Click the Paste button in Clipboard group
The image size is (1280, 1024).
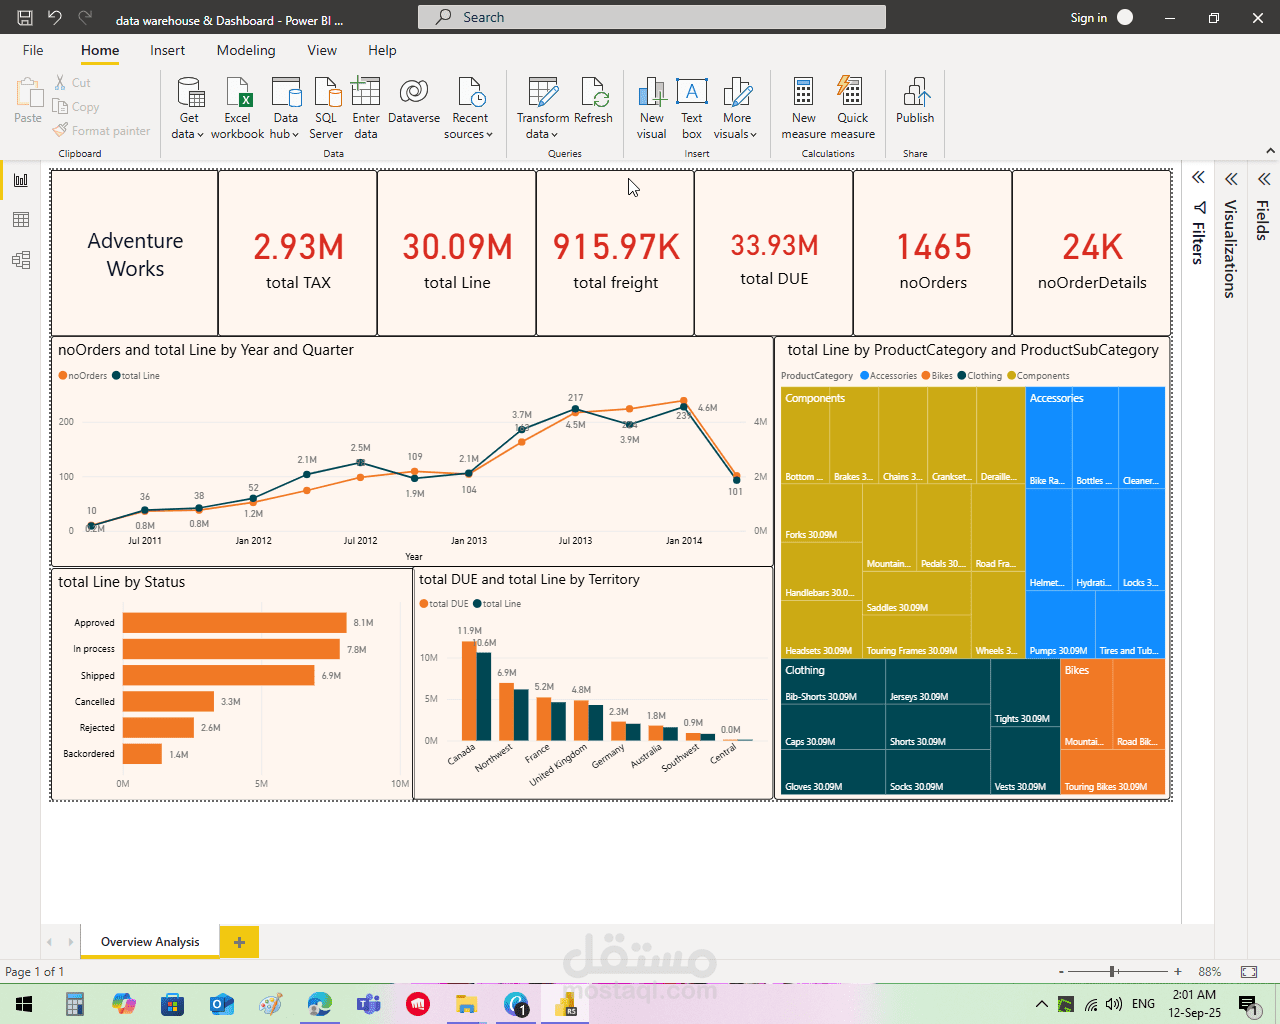coord(28,101)
